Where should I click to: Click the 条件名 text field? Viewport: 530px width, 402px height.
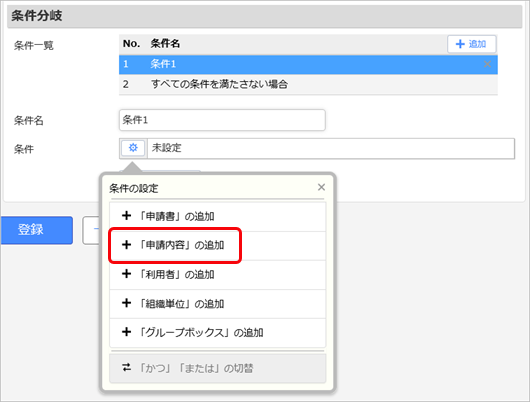(x=222, y=120)
